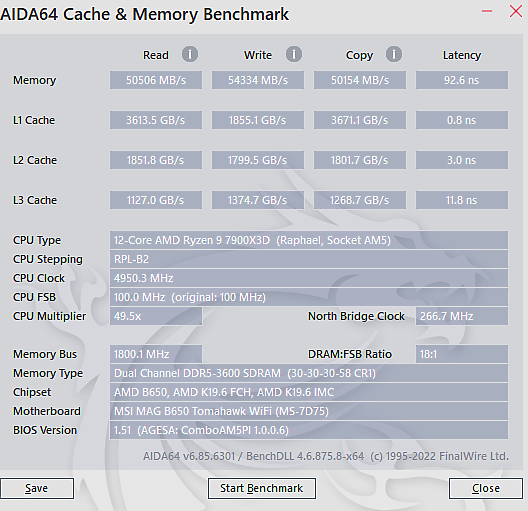Select the L1 Cache copy value 3671.1 GB/s

[x=360, y=120]
